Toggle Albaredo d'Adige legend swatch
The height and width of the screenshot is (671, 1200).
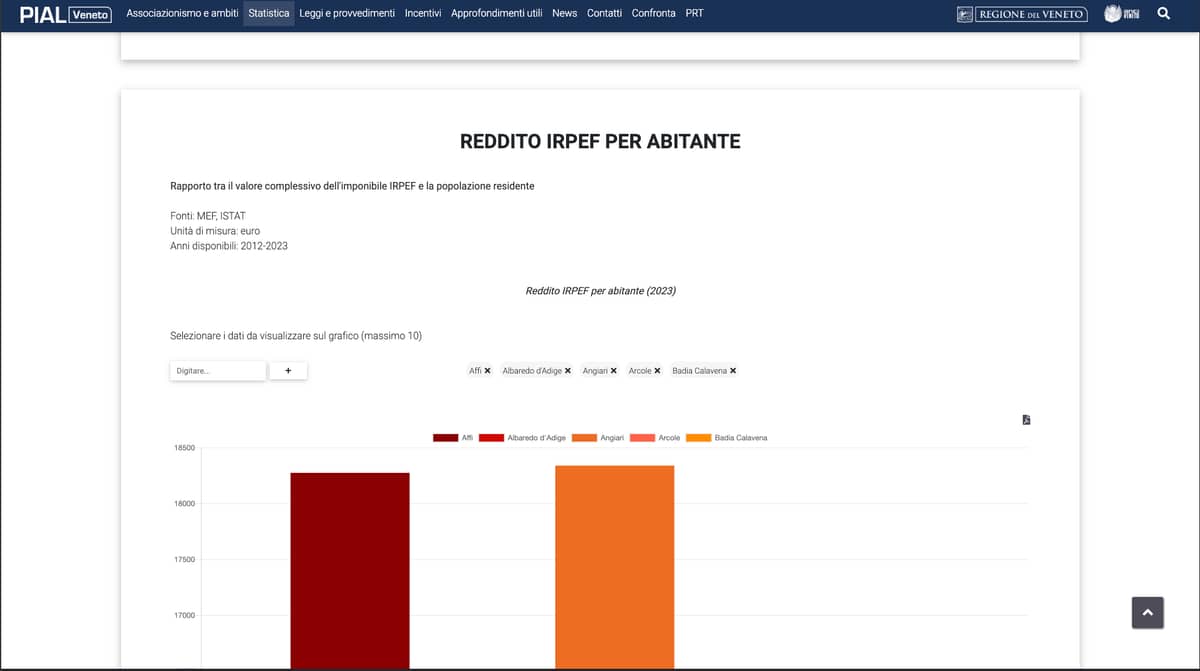(491, 438)
